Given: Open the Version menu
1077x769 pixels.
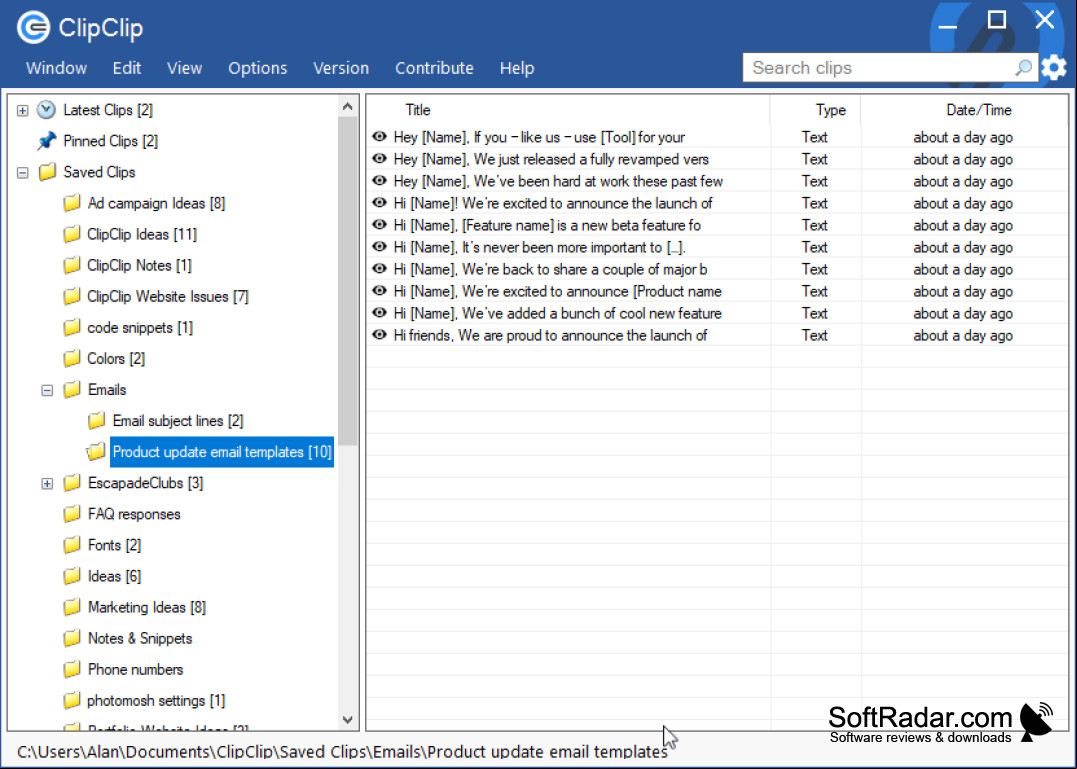Looking at the screenshot, I should (x=341, y=68).
